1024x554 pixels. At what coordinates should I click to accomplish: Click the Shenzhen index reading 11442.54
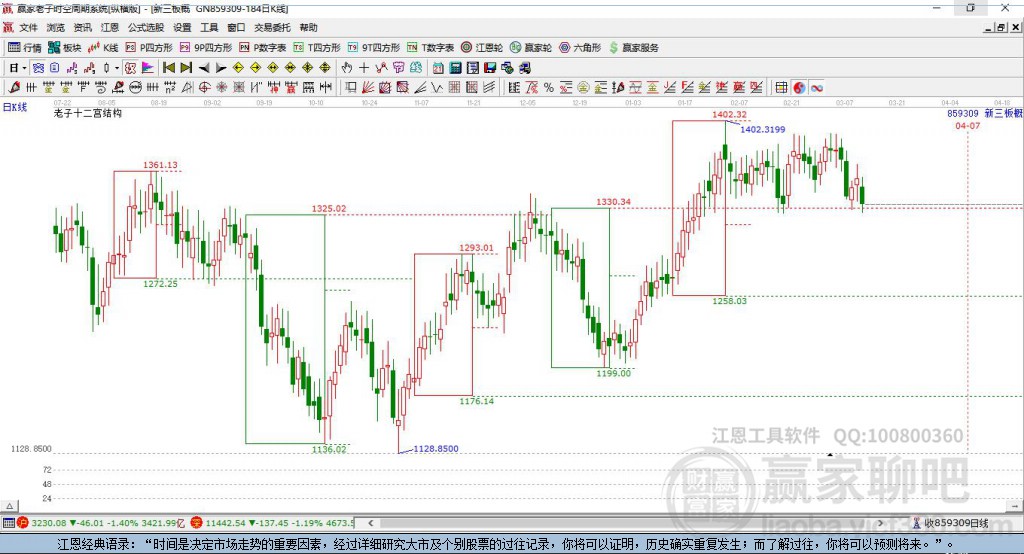[x=227, y=523]
